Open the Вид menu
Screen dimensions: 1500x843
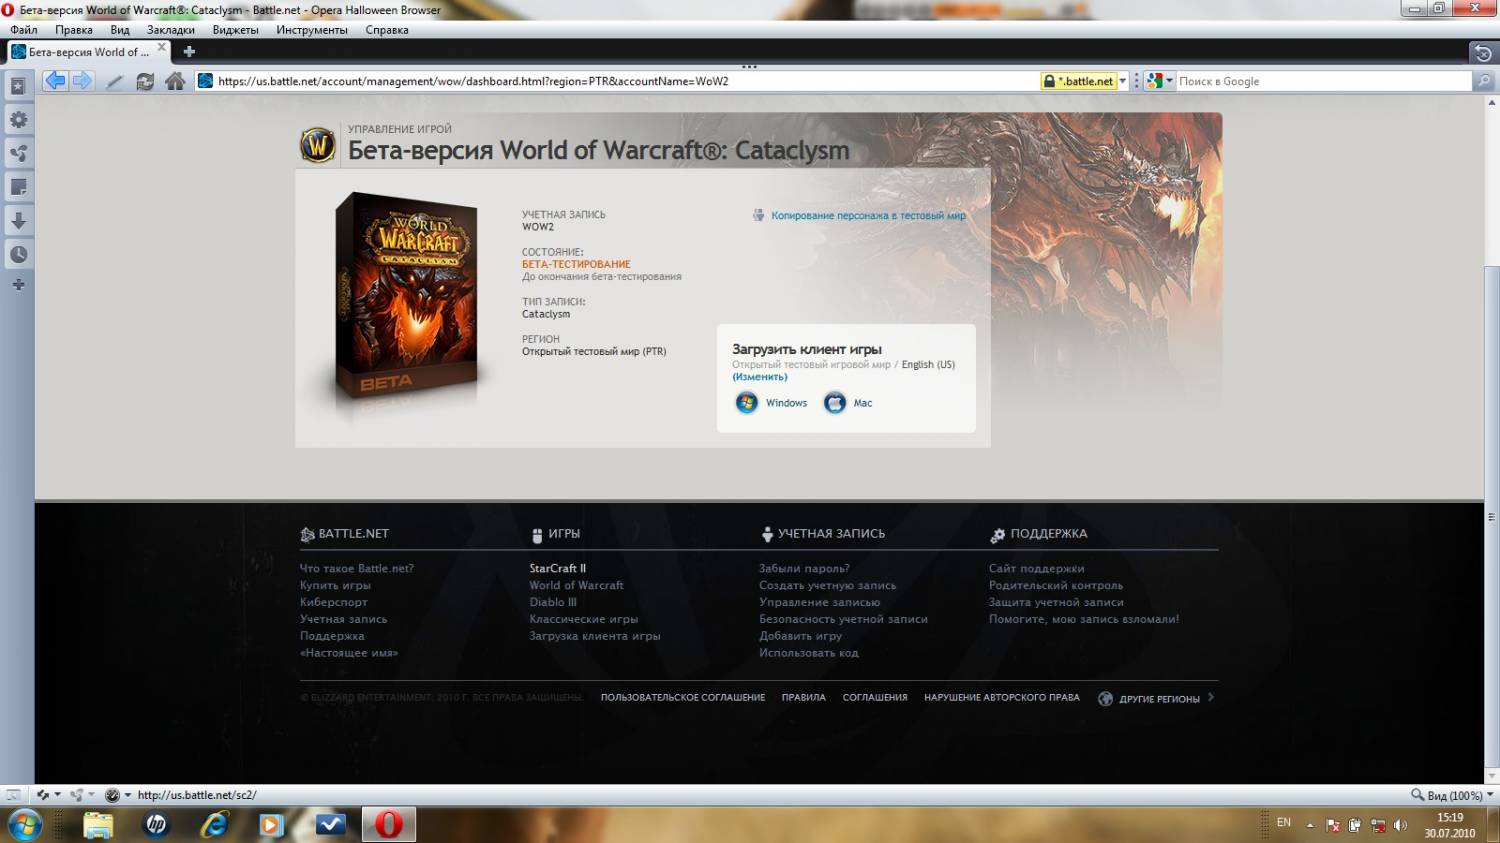coord(120,30)
